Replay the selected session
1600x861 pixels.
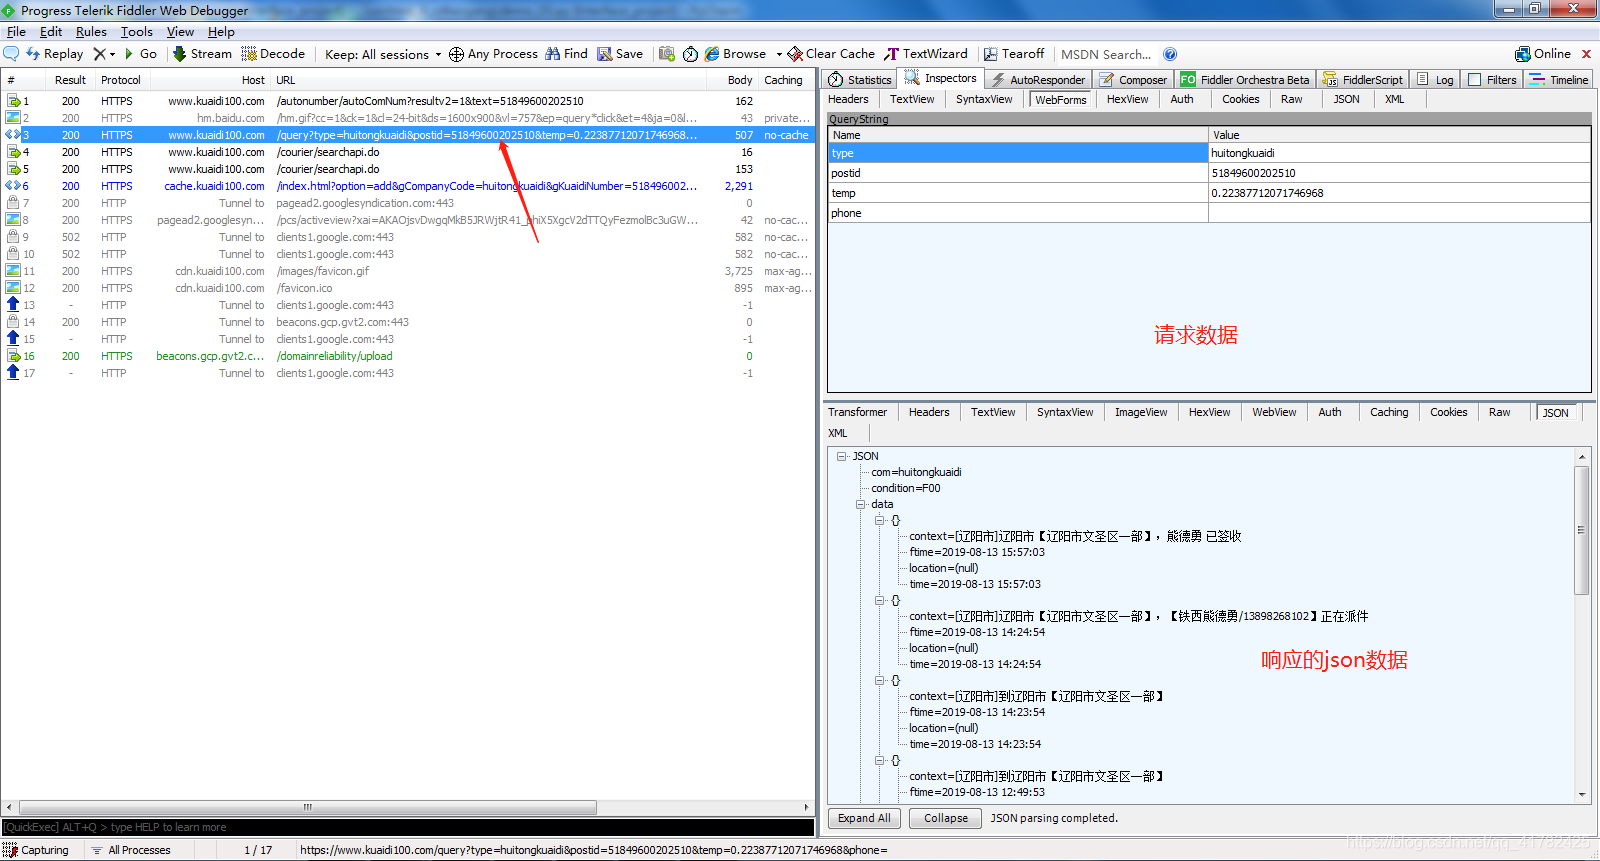point(55,54)
